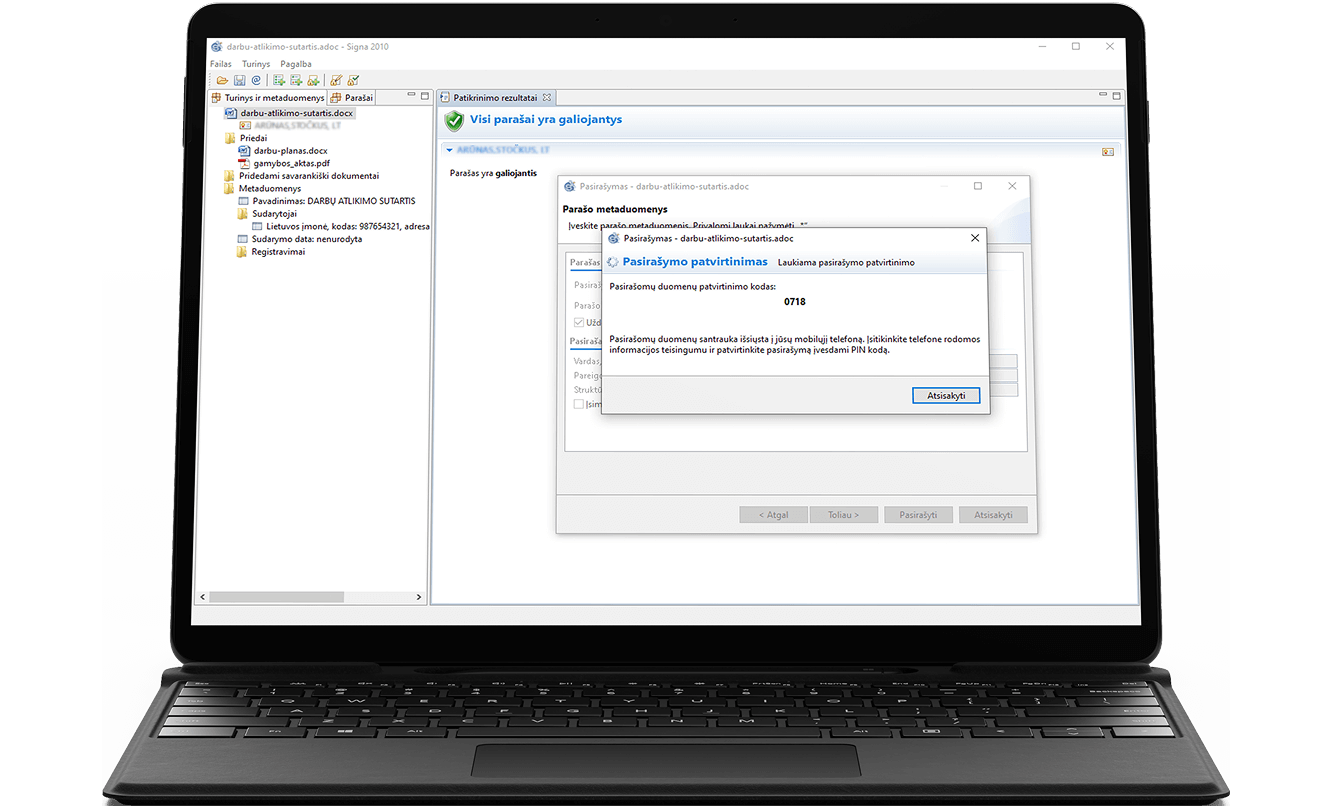The image size is (1332, 806).
Task: Click the greyed Atsisakyti button in the wizard
Action: (x=993, y=515)
